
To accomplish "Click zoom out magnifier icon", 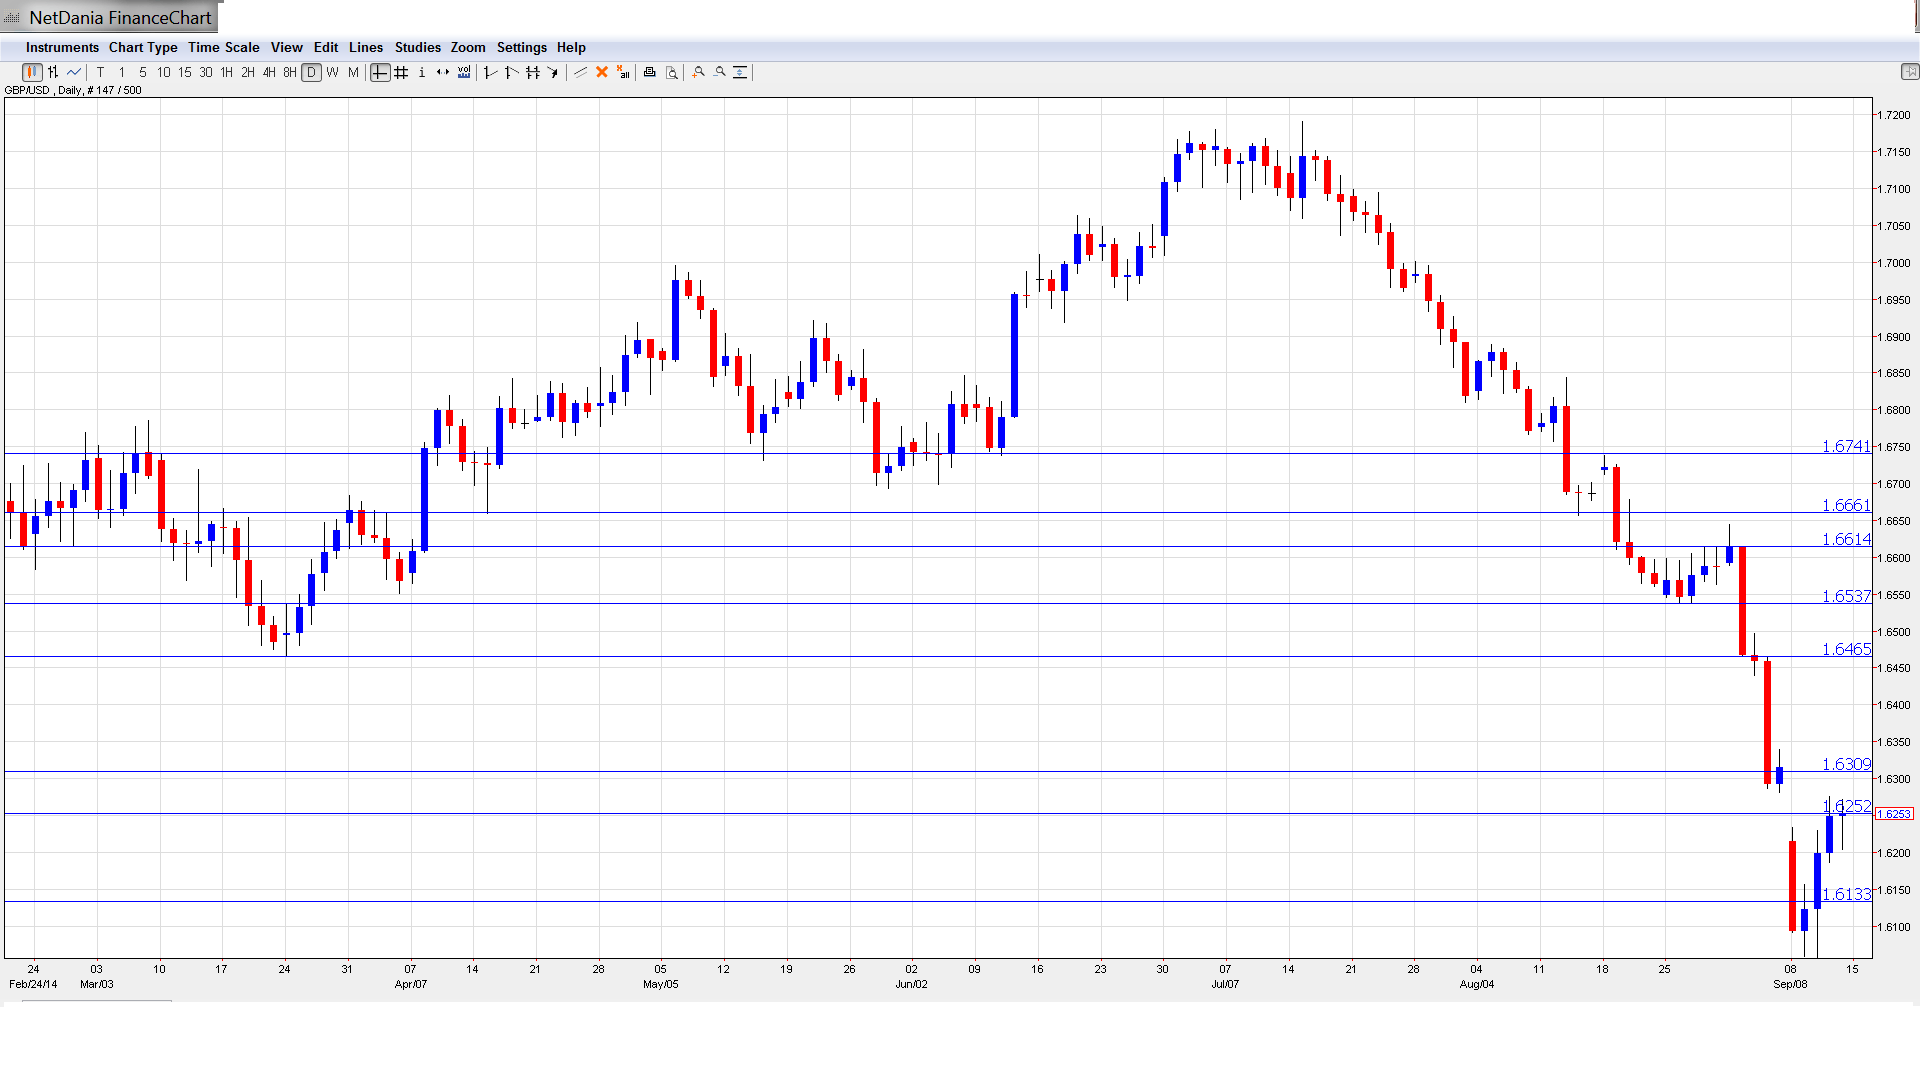I will pos(720,72).
